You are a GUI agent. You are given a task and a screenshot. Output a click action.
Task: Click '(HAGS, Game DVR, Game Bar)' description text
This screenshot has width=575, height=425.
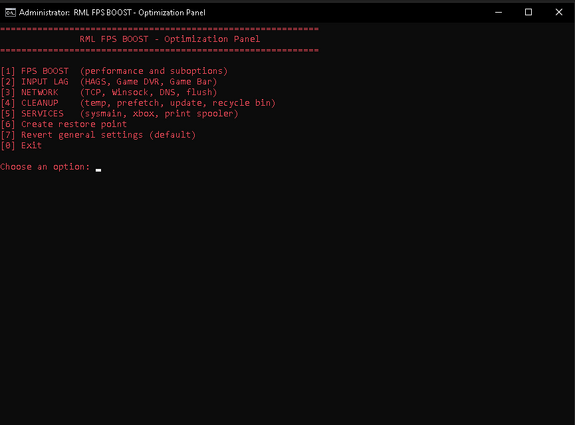[149, 81]
